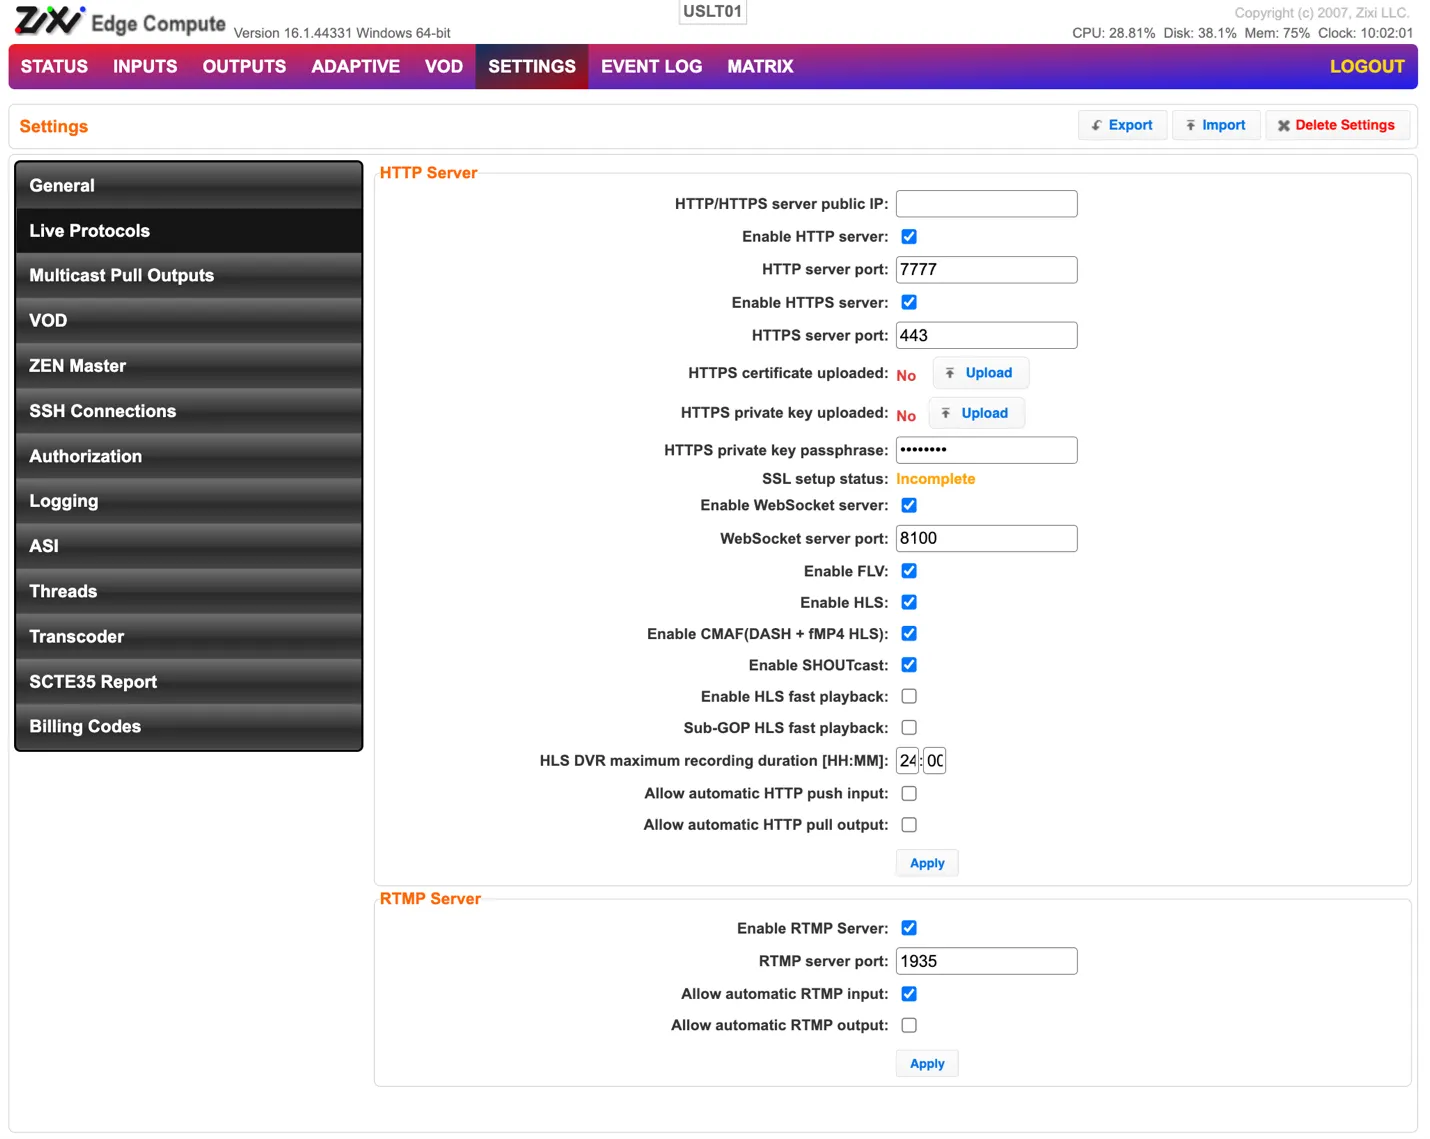Open the SETTINGS tab
This screenshot has height=1139, width=1430.
click(532, 66)
